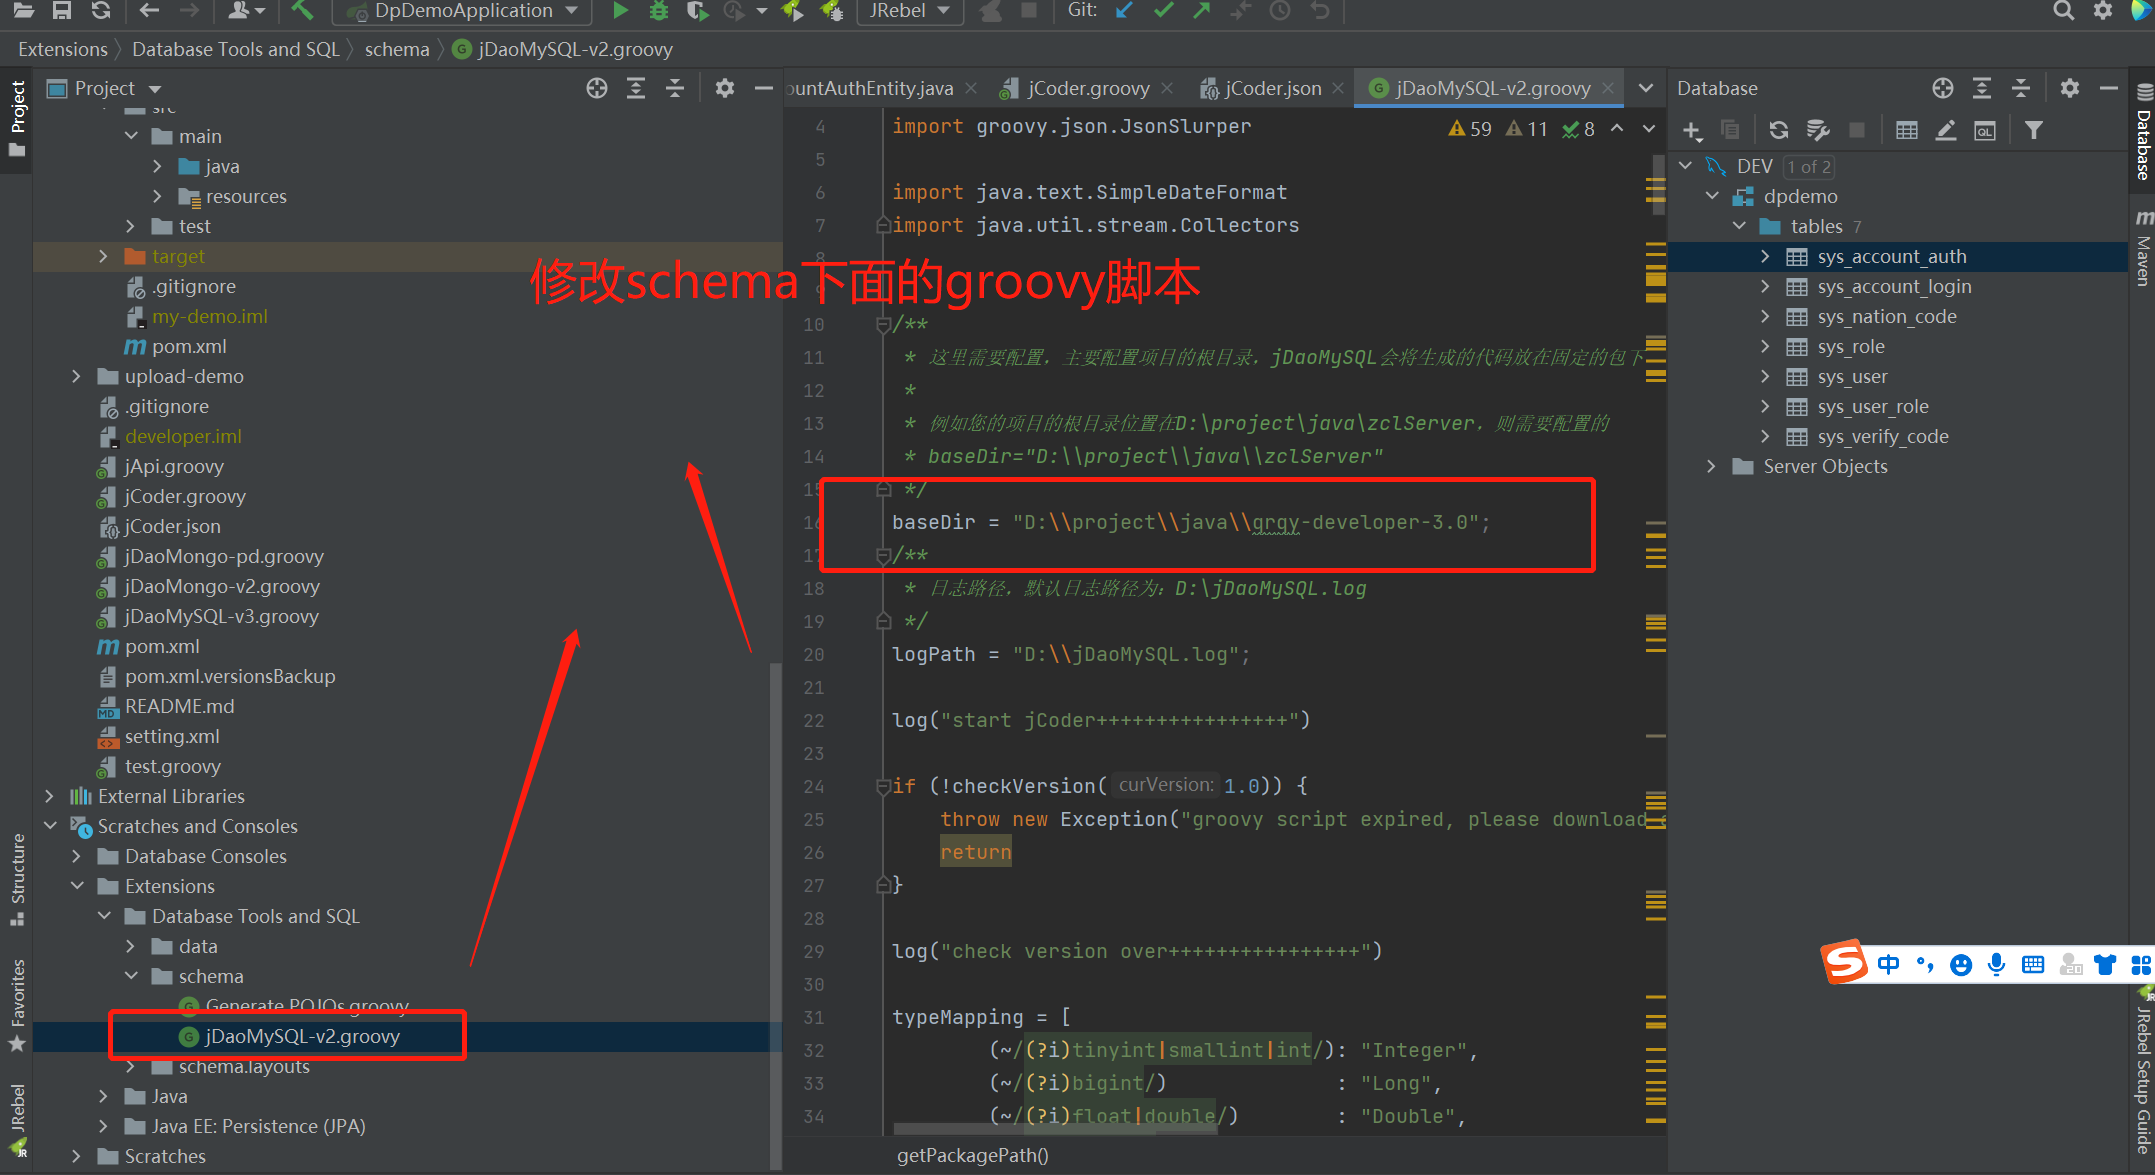Close the jCoder.groovy tab

(1167, 88)
